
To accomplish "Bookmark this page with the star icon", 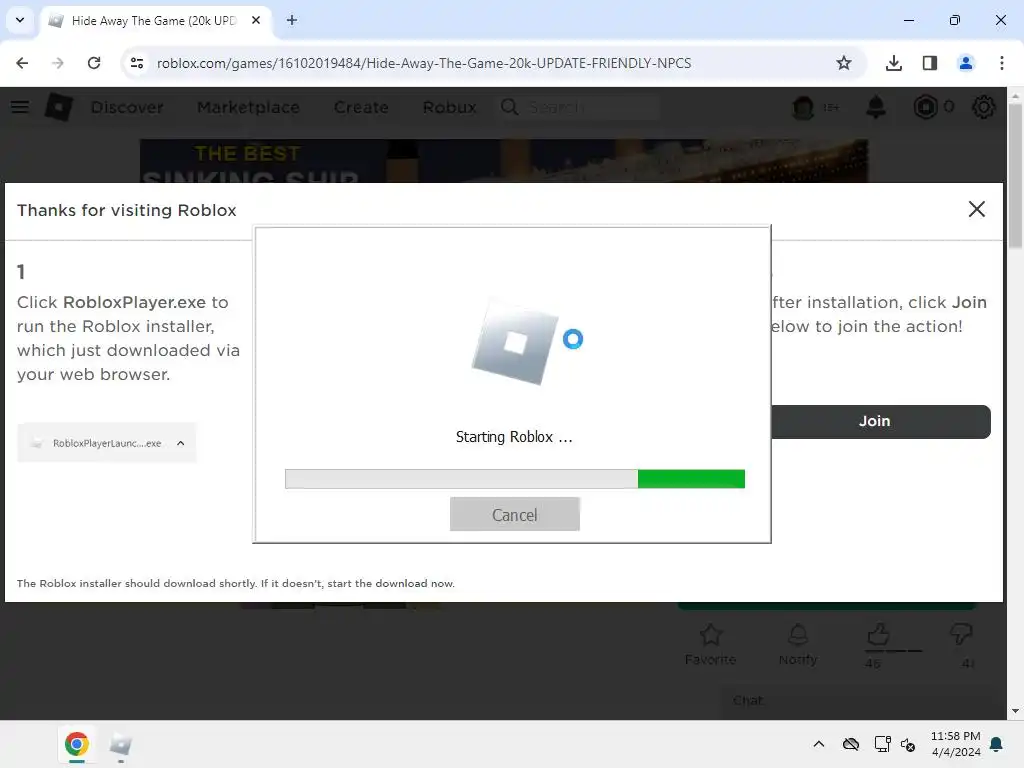I will click(x=844, y=63).
